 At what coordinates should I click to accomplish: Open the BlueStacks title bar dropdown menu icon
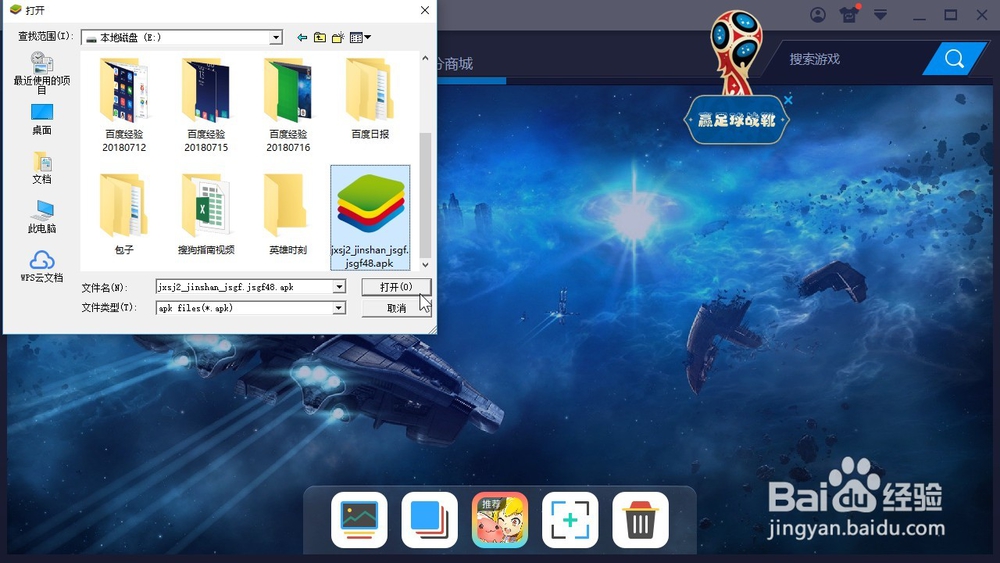click(x=880, y=15)
